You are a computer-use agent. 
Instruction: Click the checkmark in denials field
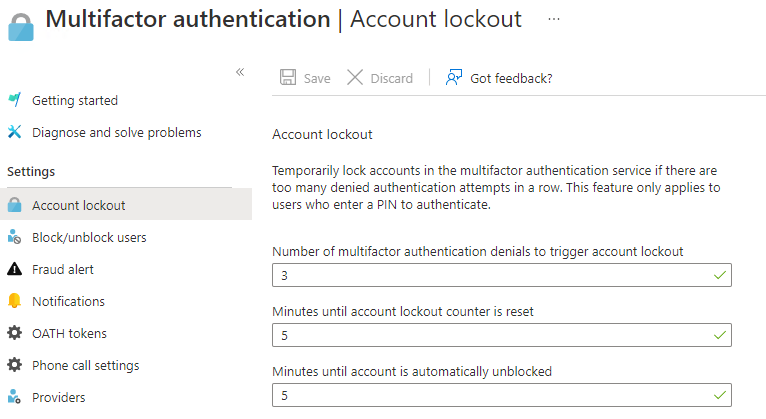[720, 275]
